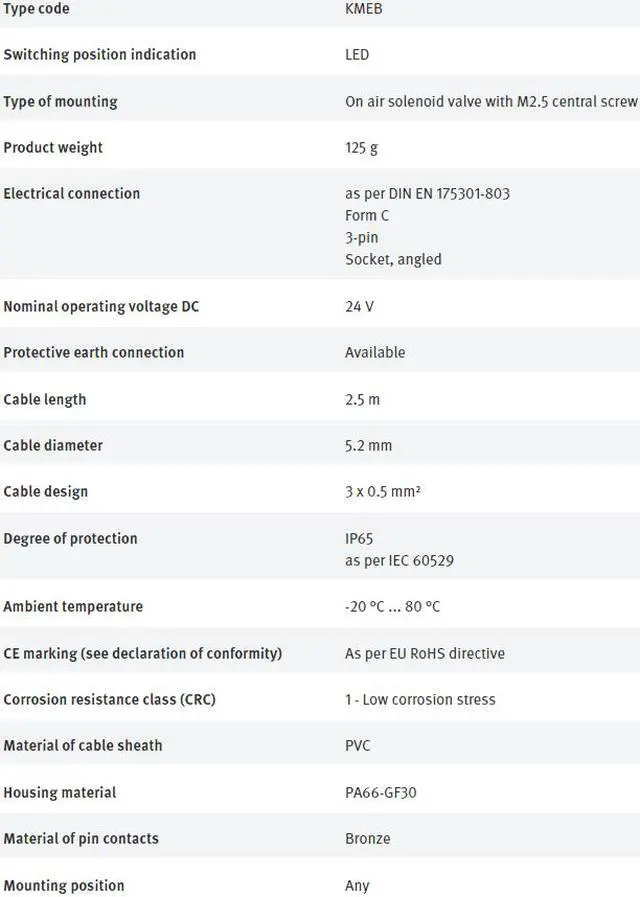
Task: Click the 5.2 mm cable diameter value
Action: point(368,446)
